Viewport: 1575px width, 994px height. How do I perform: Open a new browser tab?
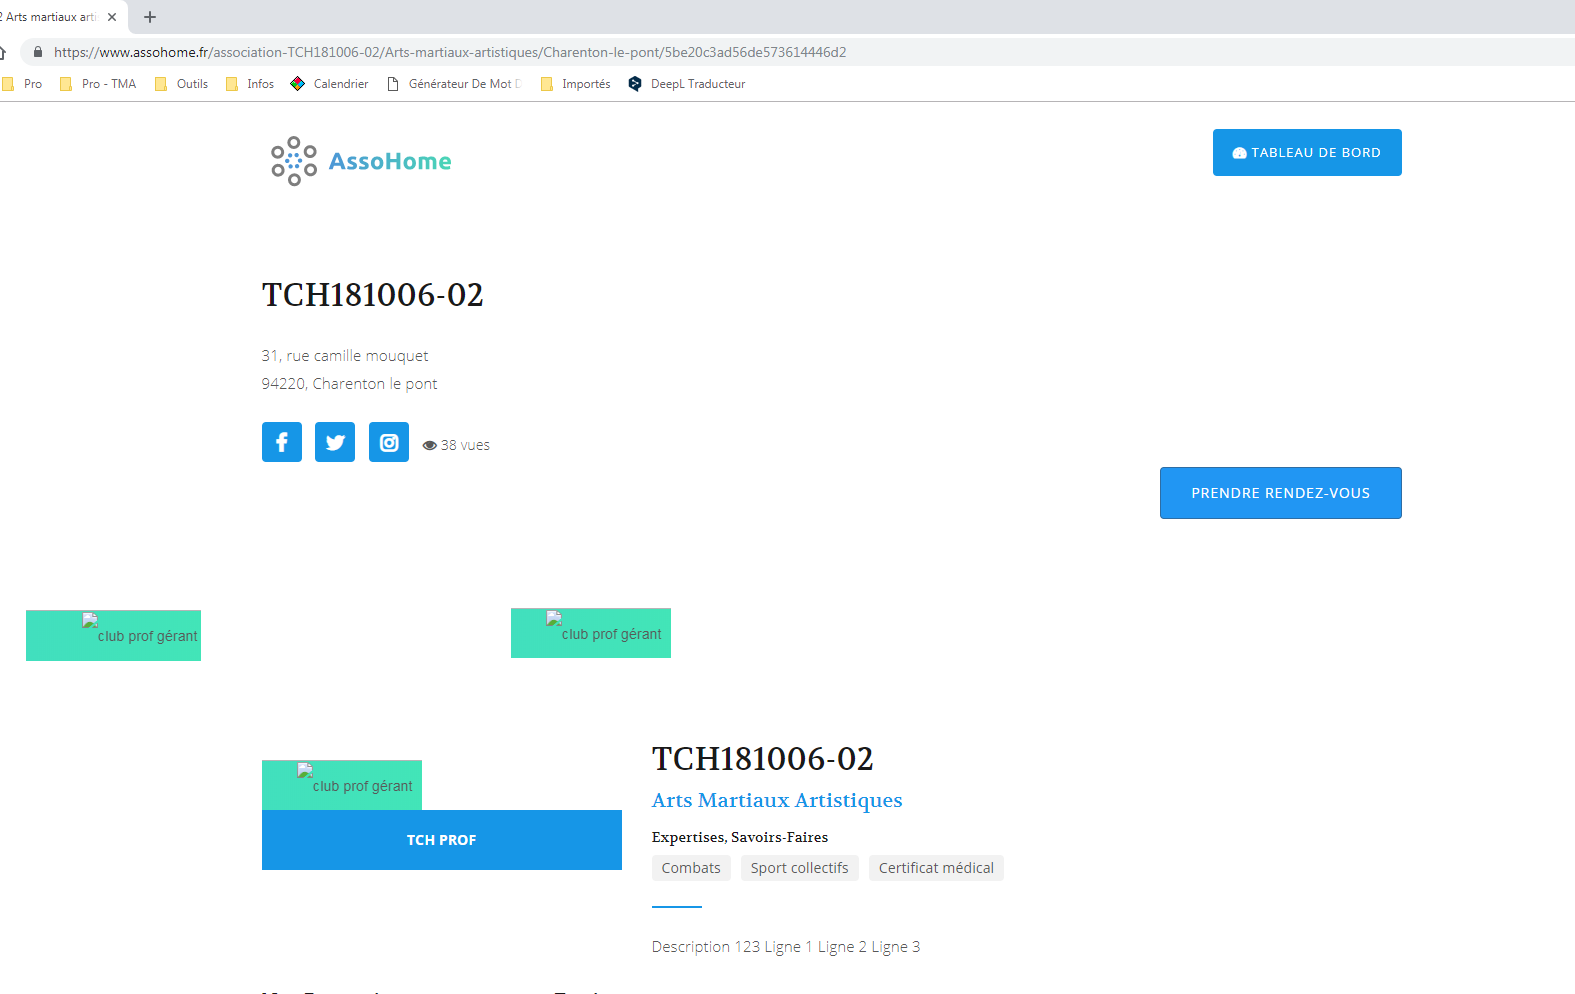point(150,17)
